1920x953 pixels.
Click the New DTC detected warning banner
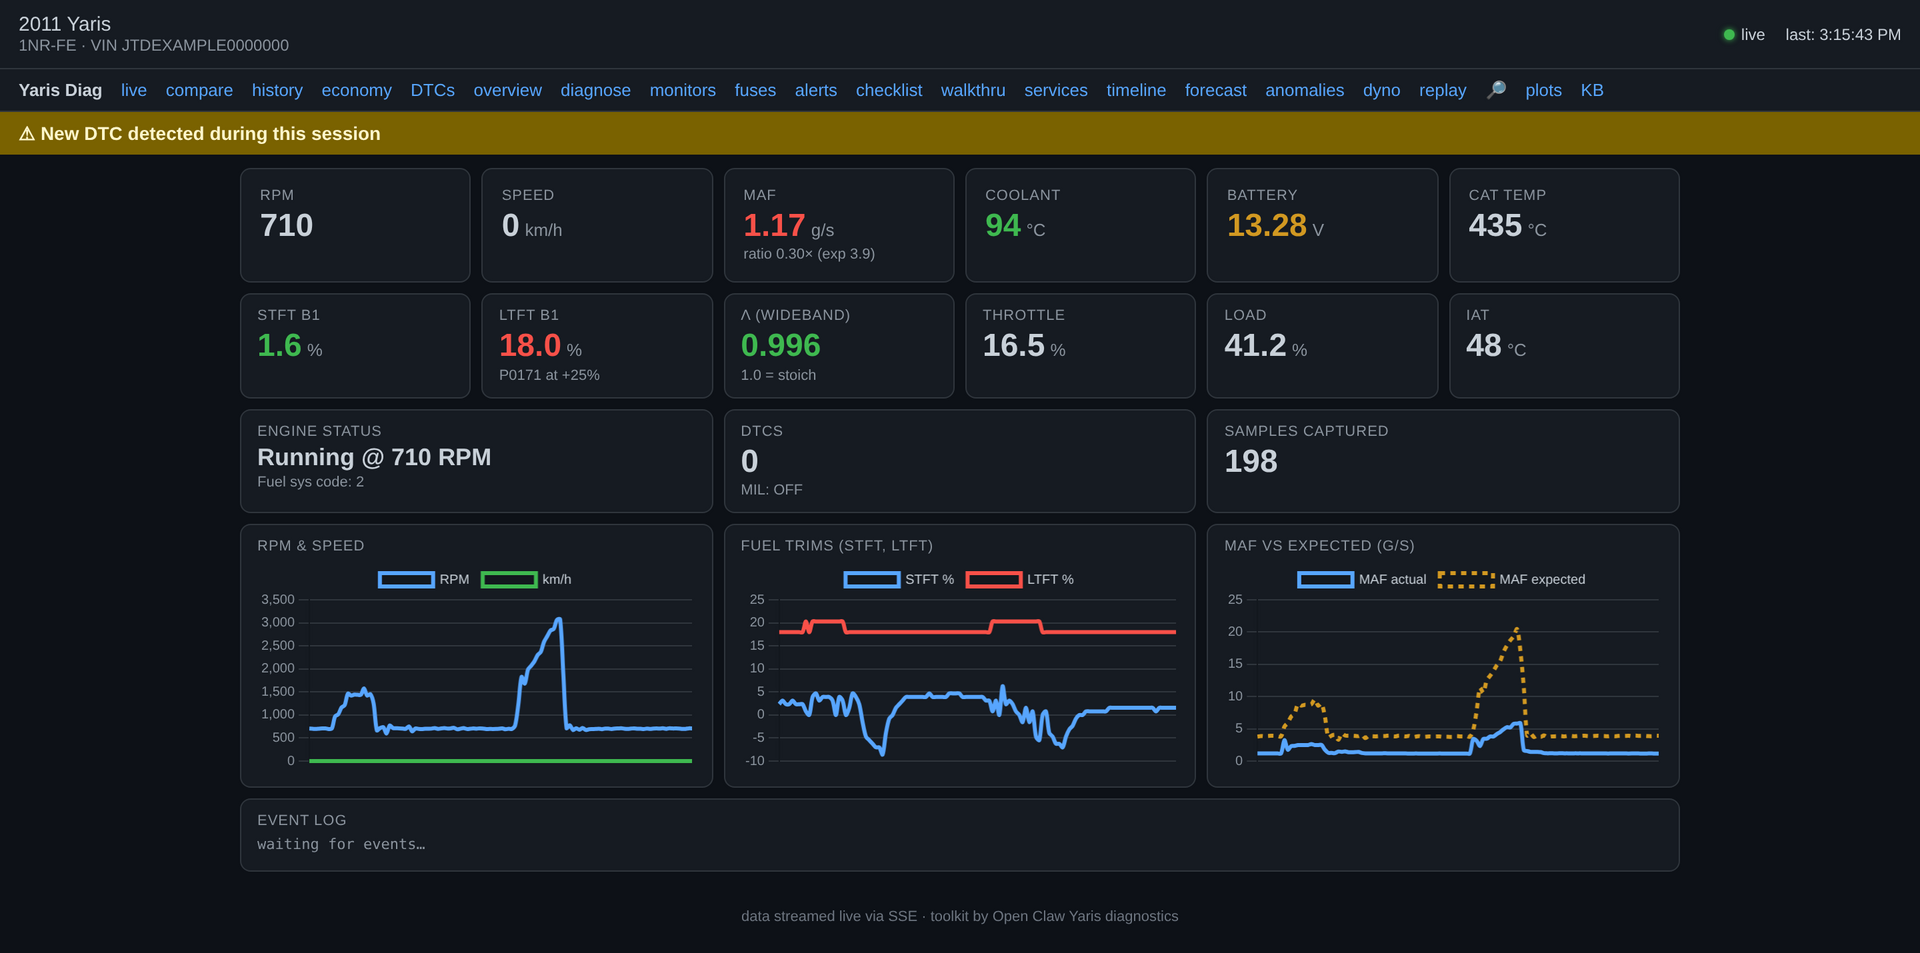pyautogui.click(x=960, y=133)
